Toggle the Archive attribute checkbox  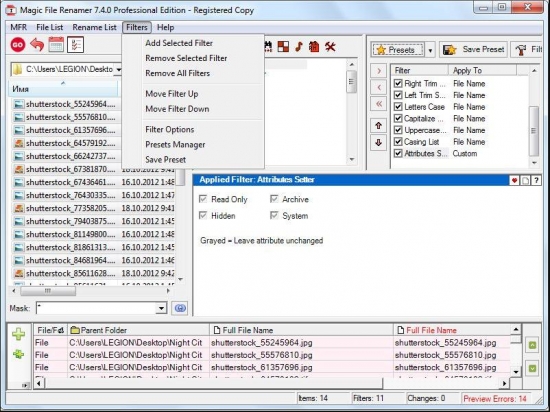tap(274, 199)
